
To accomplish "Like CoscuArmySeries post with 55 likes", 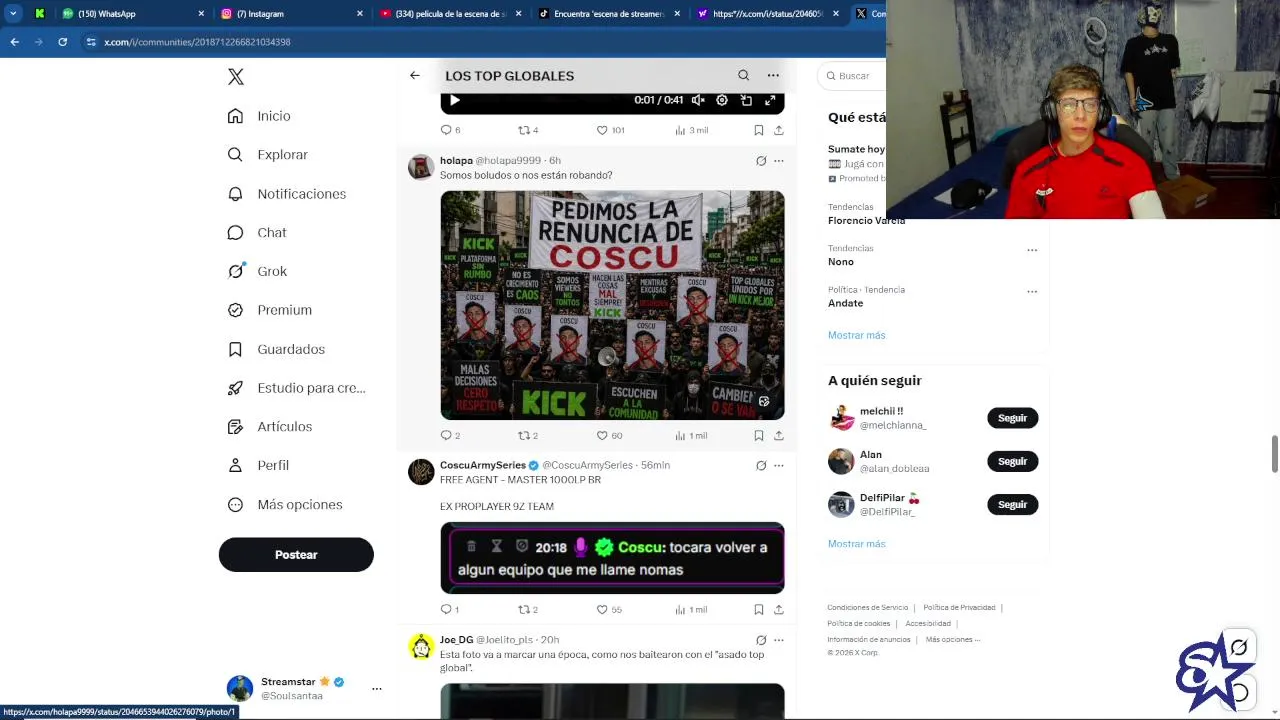I will click(610, 609).
